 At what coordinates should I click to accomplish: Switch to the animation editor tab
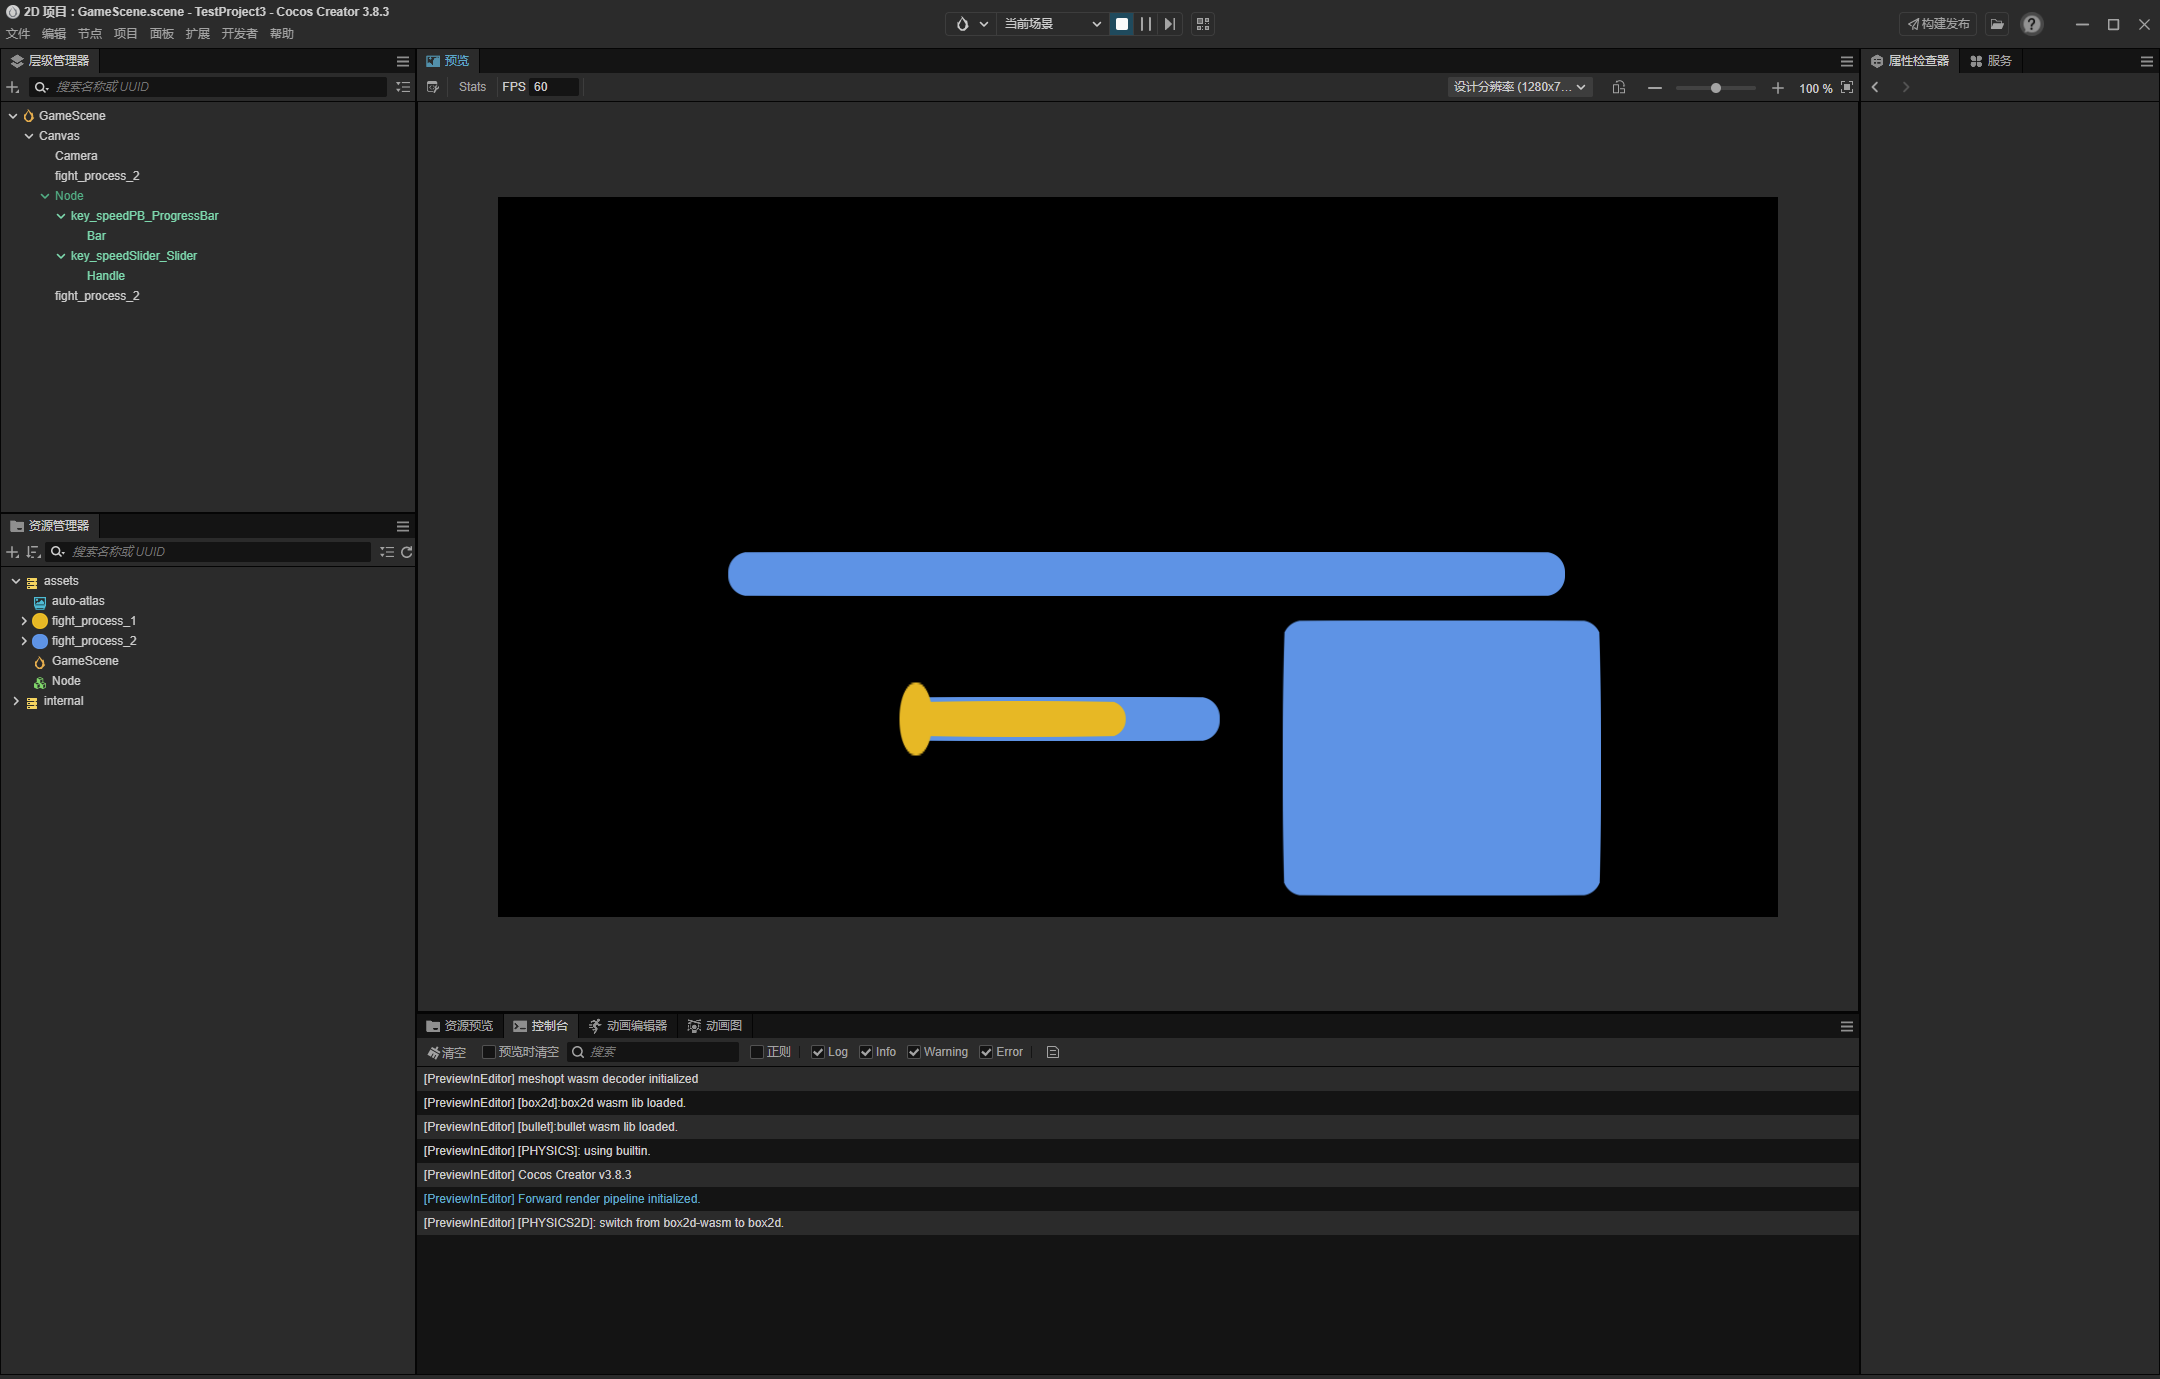(628, 1026)
